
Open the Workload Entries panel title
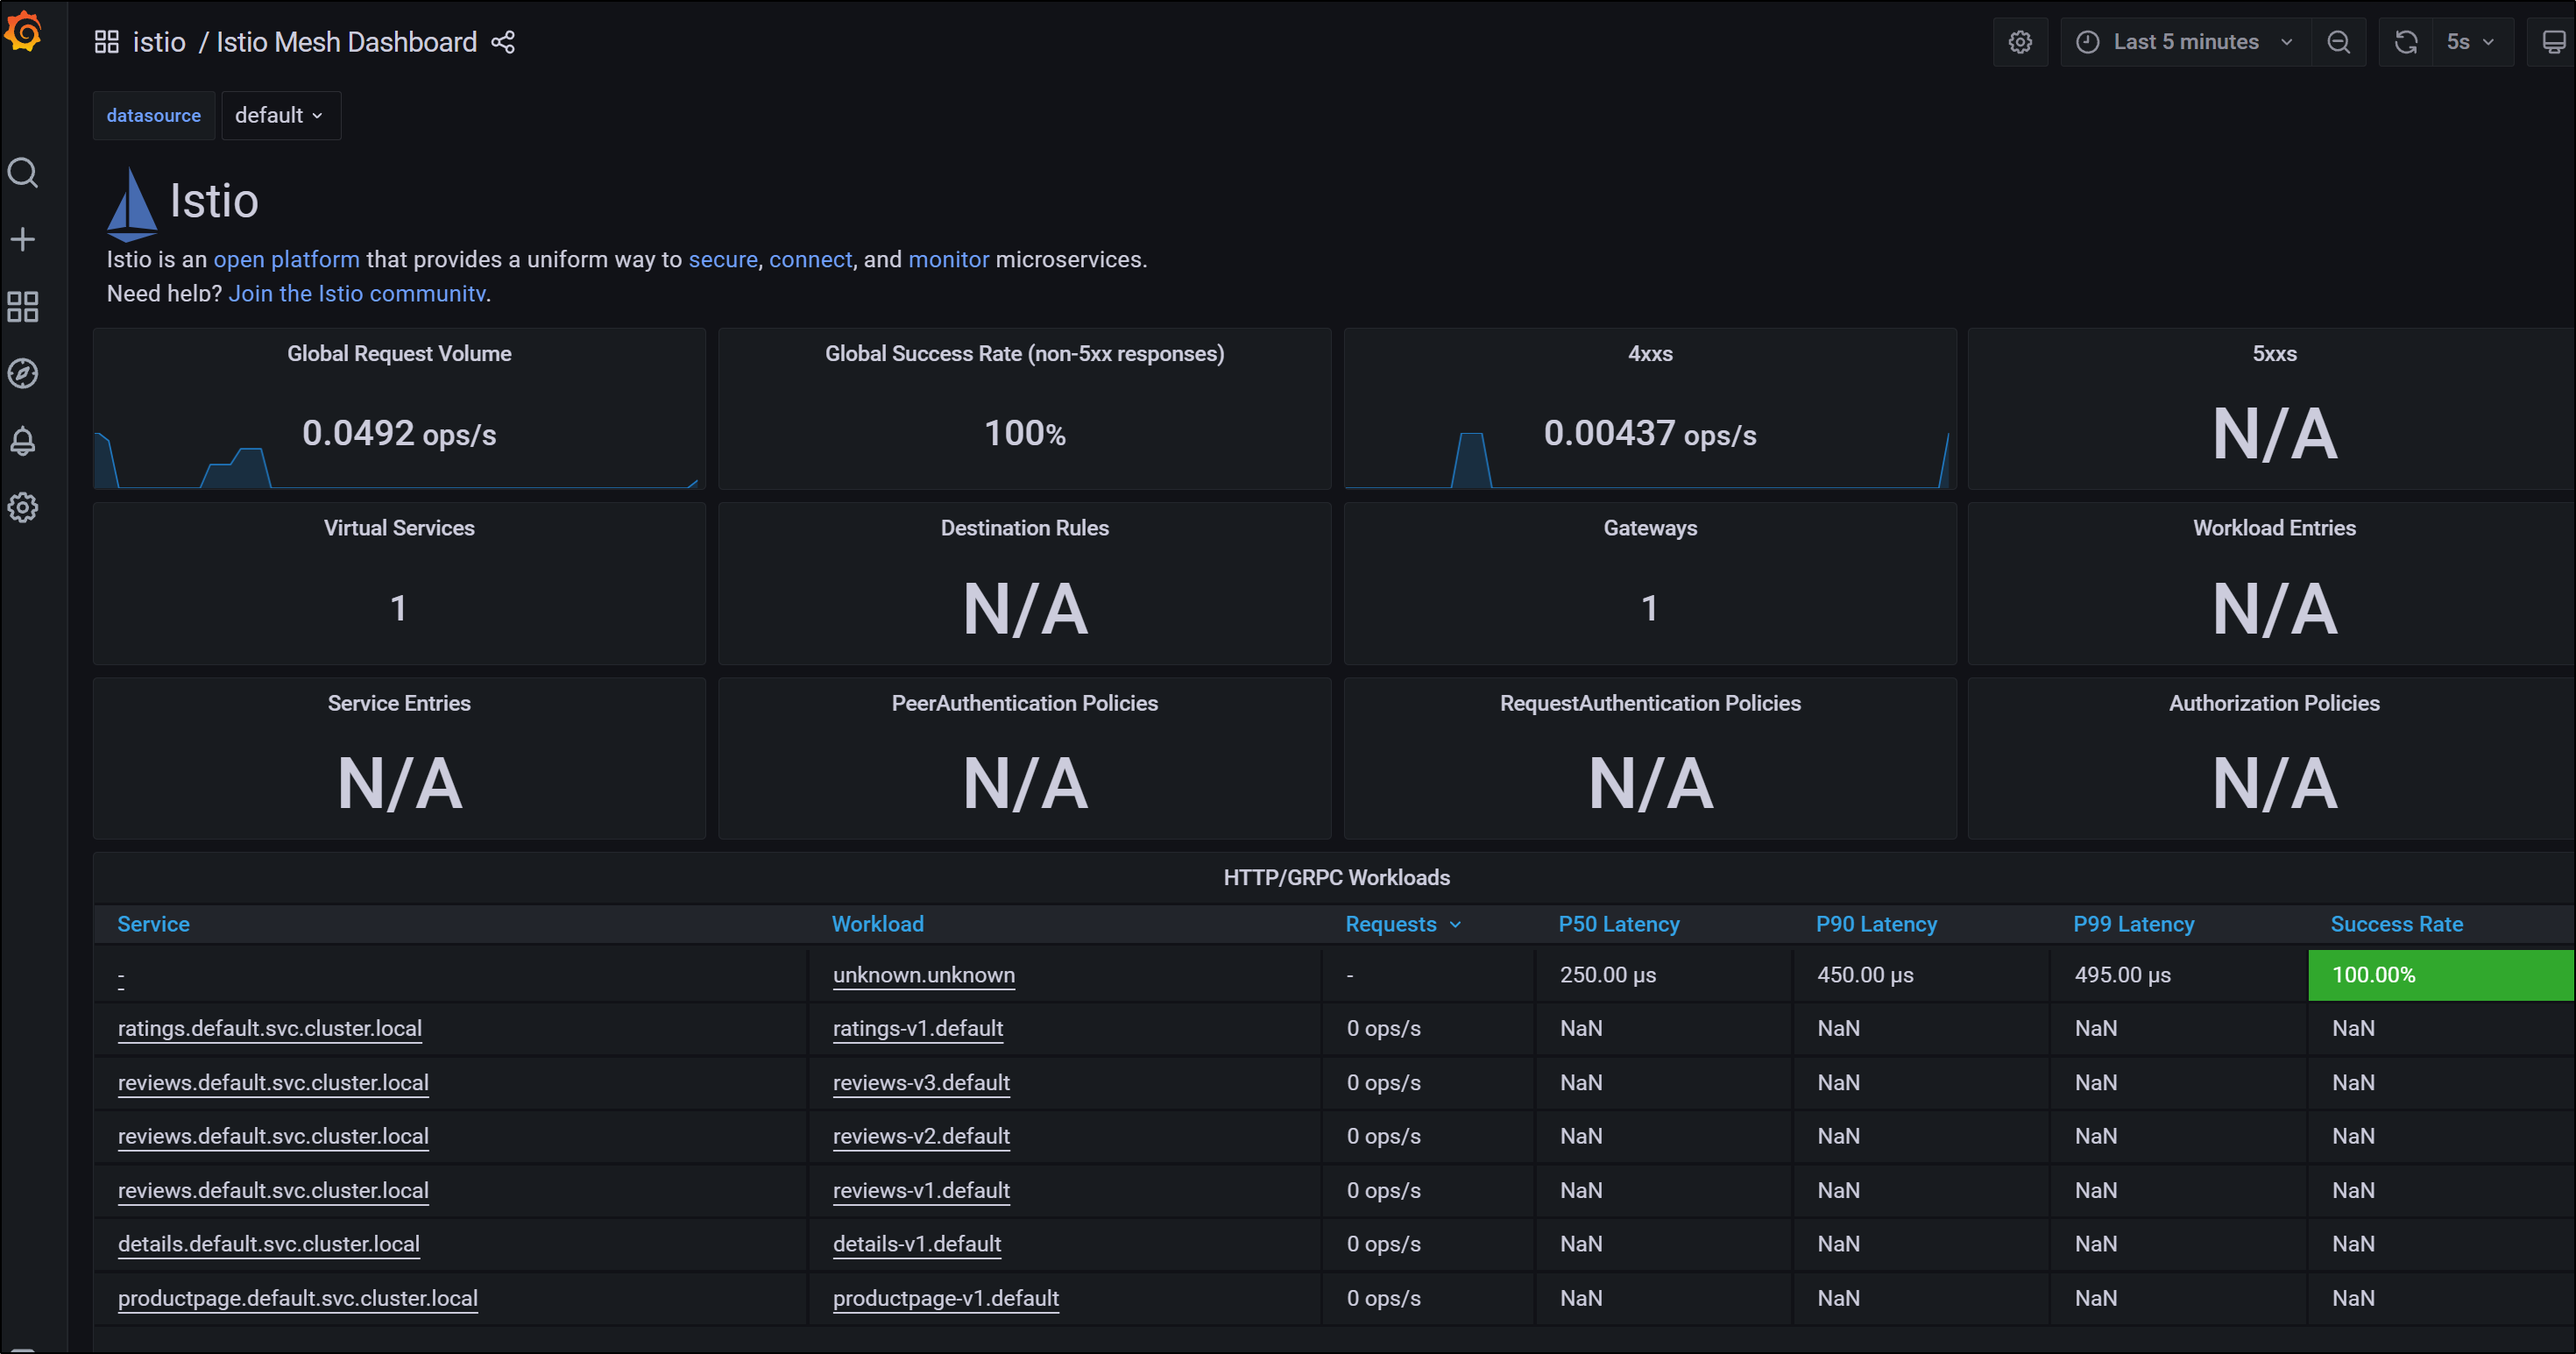tap(2274, 528)
